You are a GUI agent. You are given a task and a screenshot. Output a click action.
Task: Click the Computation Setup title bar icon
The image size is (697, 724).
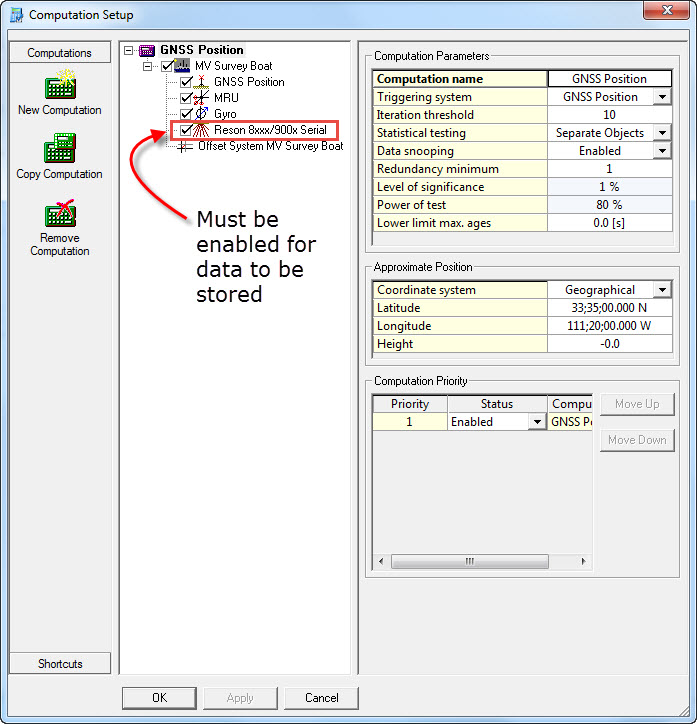coord(17,15)
